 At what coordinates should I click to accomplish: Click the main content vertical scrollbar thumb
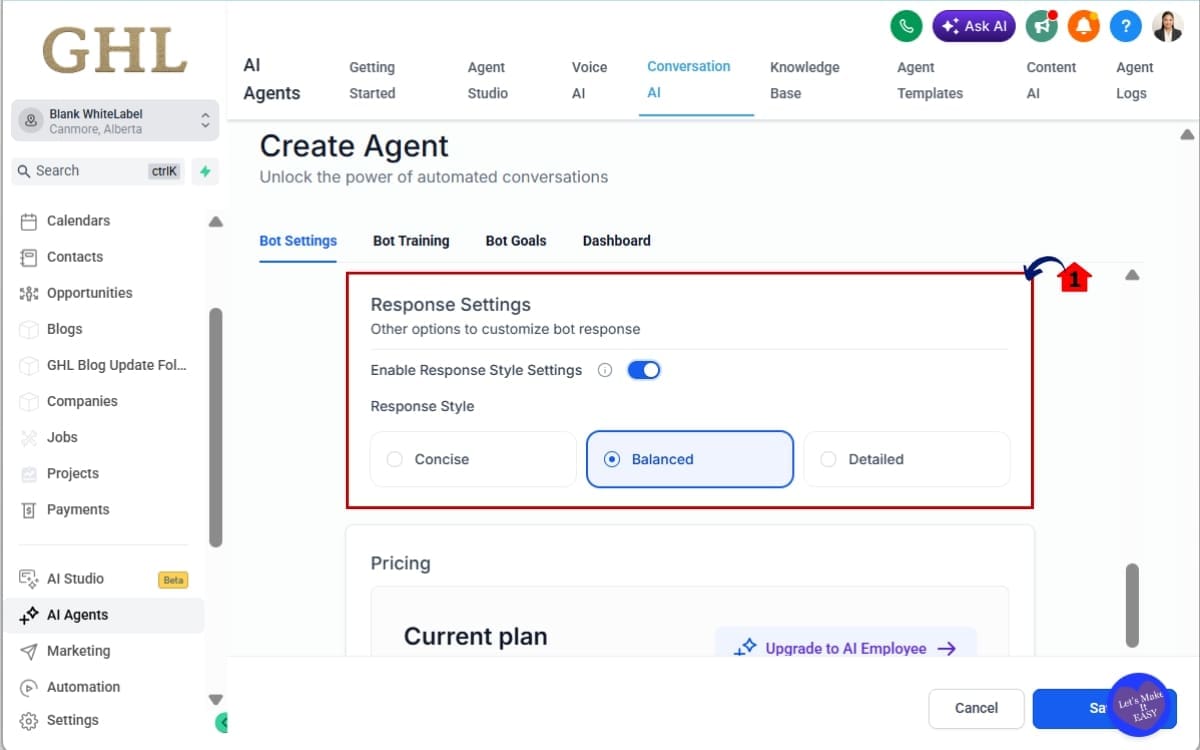(x=1132, y=605)
